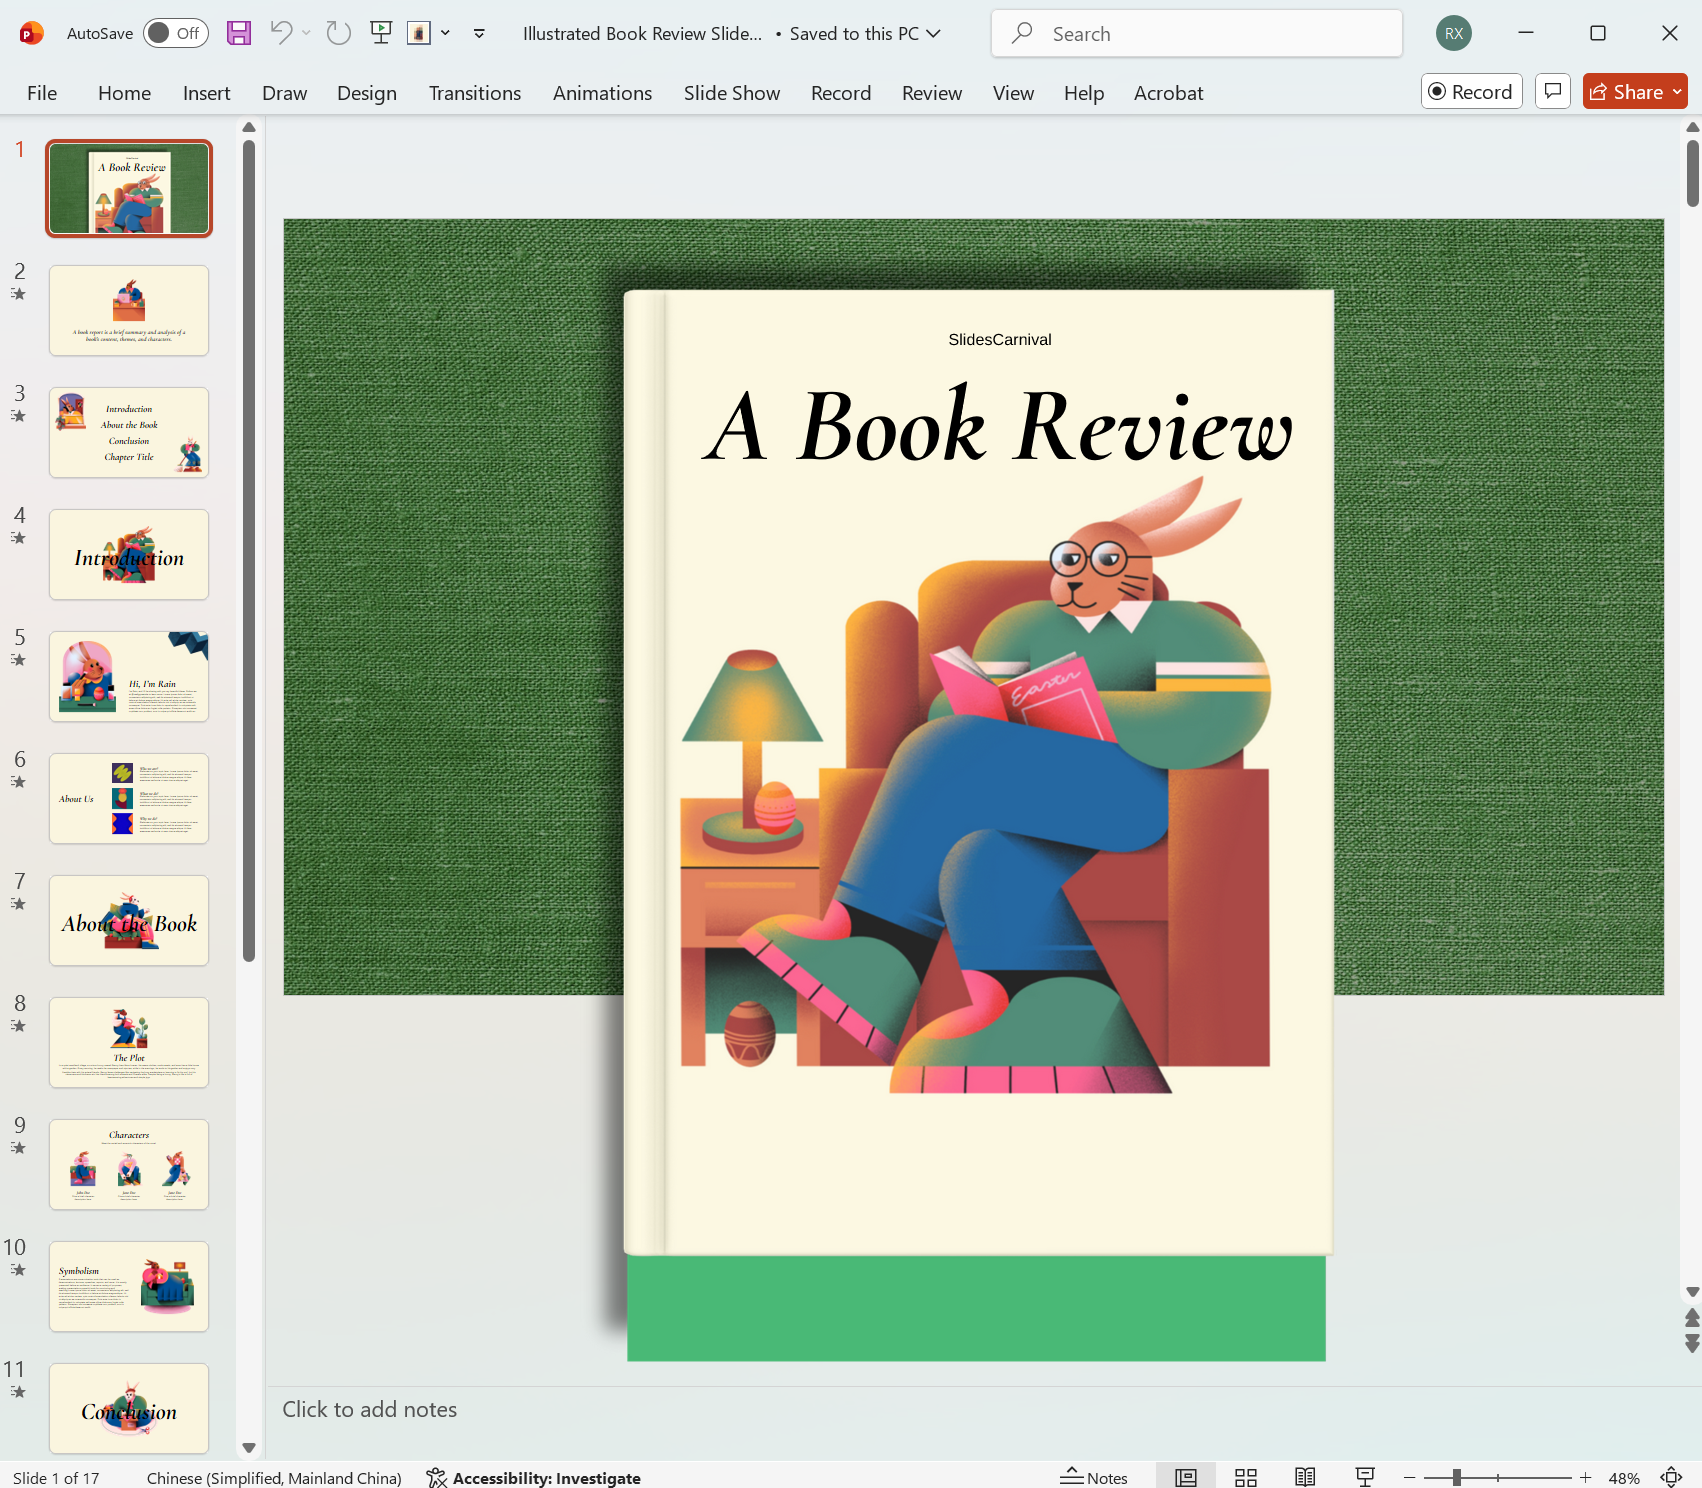Switch to Slide Sorter view
This screenshot has width=1702, height=1488.
(x=1245, y=1477)
